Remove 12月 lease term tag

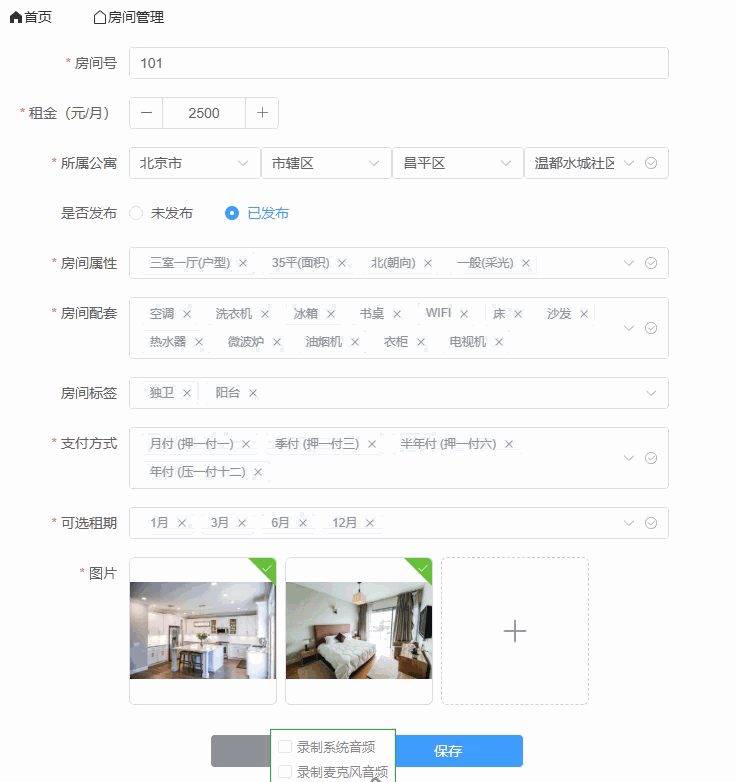click(369, 523)
